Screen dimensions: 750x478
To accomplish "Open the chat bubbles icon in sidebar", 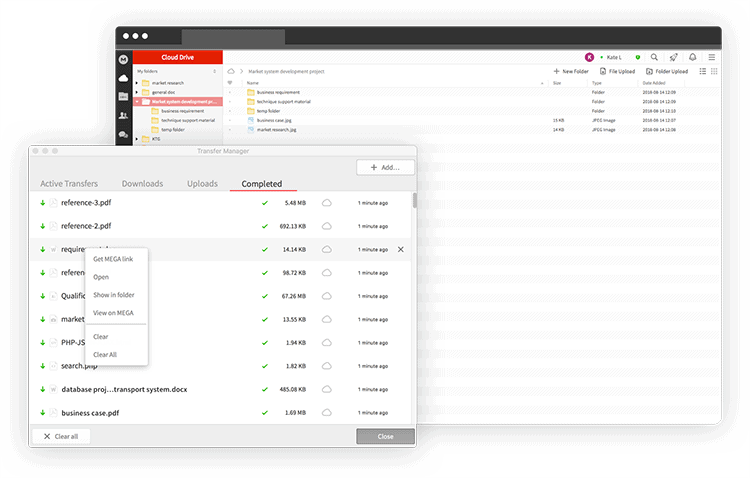I will click(123, 134).
